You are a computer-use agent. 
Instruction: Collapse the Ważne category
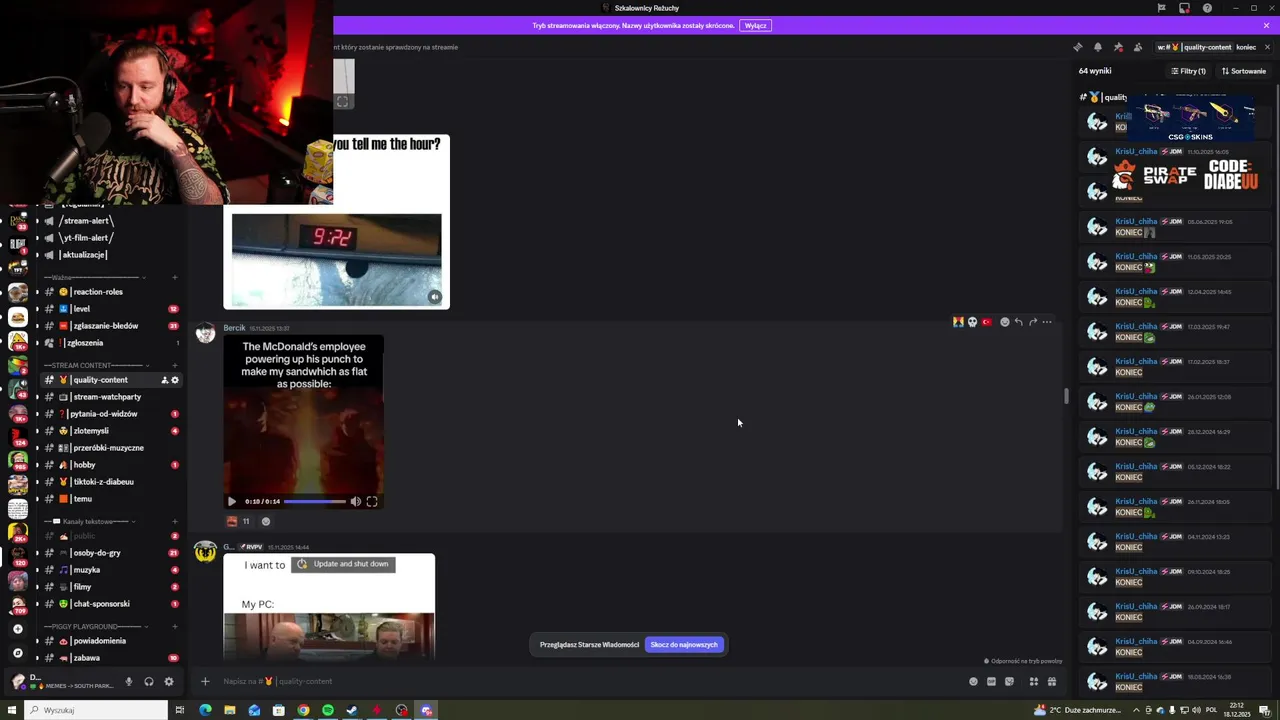pos(95,277)
